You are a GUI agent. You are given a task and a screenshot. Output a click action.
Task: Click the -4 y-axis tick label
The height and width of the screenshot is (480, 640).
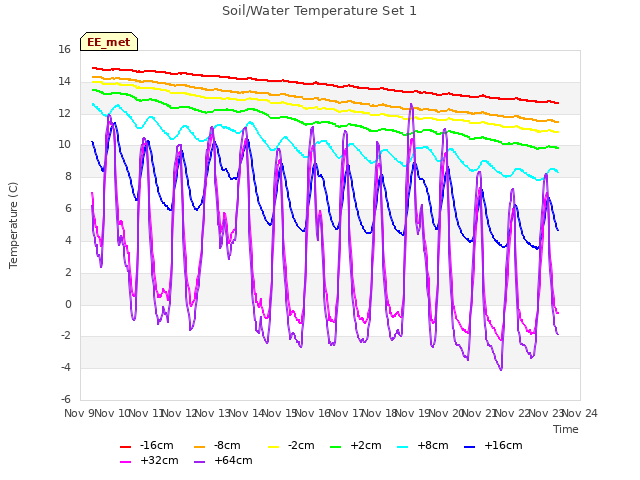pyautogui.click(x=66, y=368)
